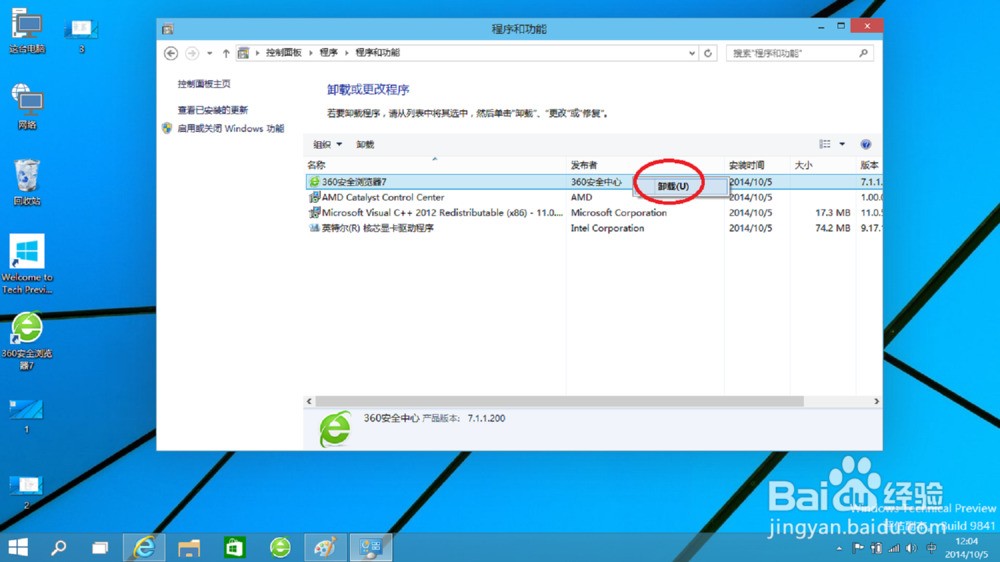Select 360安全浏览器7 program row
Screen dimensions: 1000x562
[x=593, y=182]
